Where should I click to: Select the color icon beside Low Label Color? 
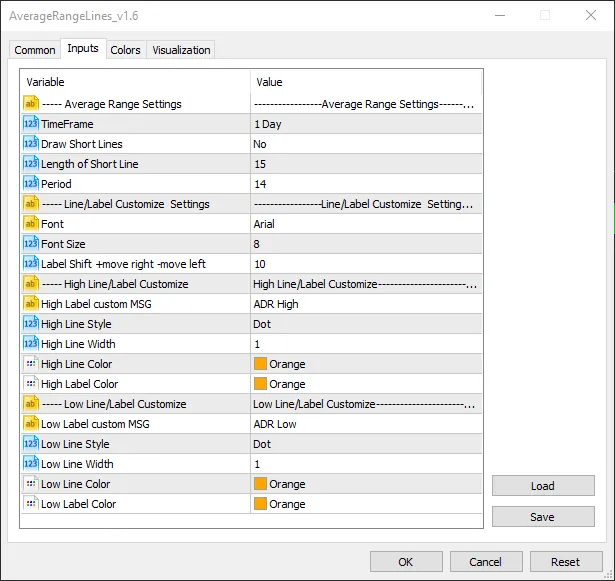tap(31, 504)
